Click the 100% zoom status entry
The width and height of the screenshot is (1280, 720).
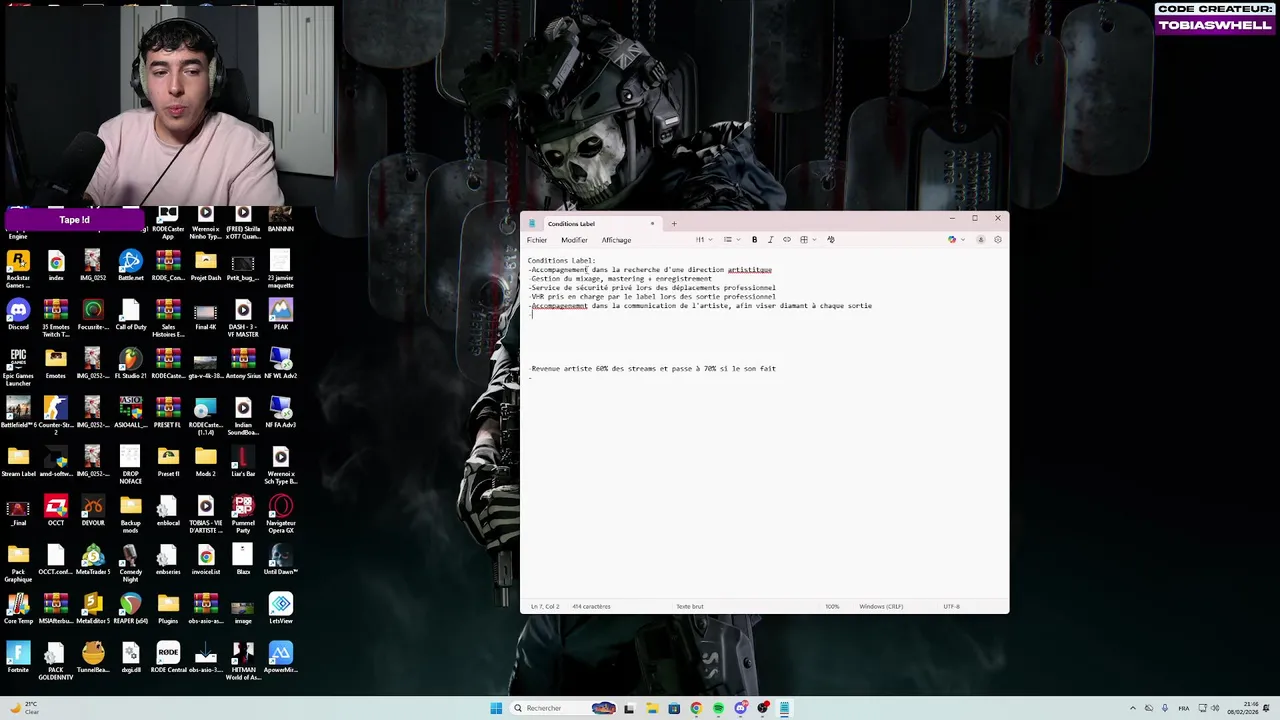[x=832, y=606]
